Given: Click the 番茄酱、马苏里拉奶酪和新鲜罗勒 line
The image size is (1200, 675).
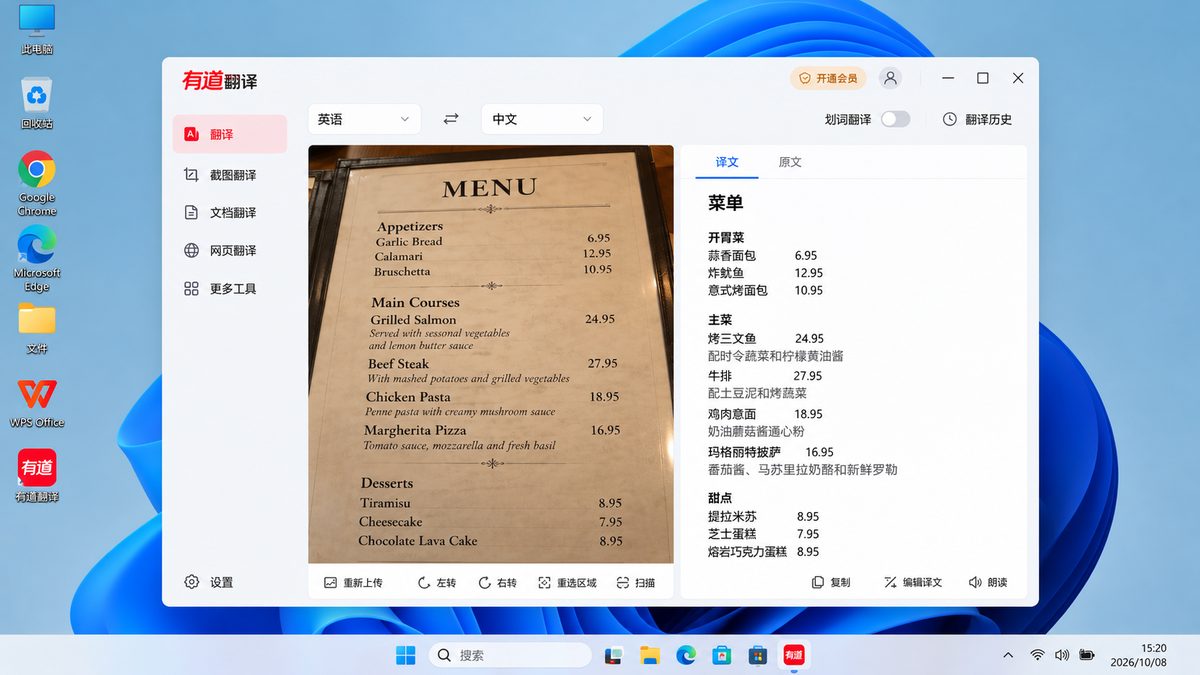Looking at the screenshot, I should [803, 469].
